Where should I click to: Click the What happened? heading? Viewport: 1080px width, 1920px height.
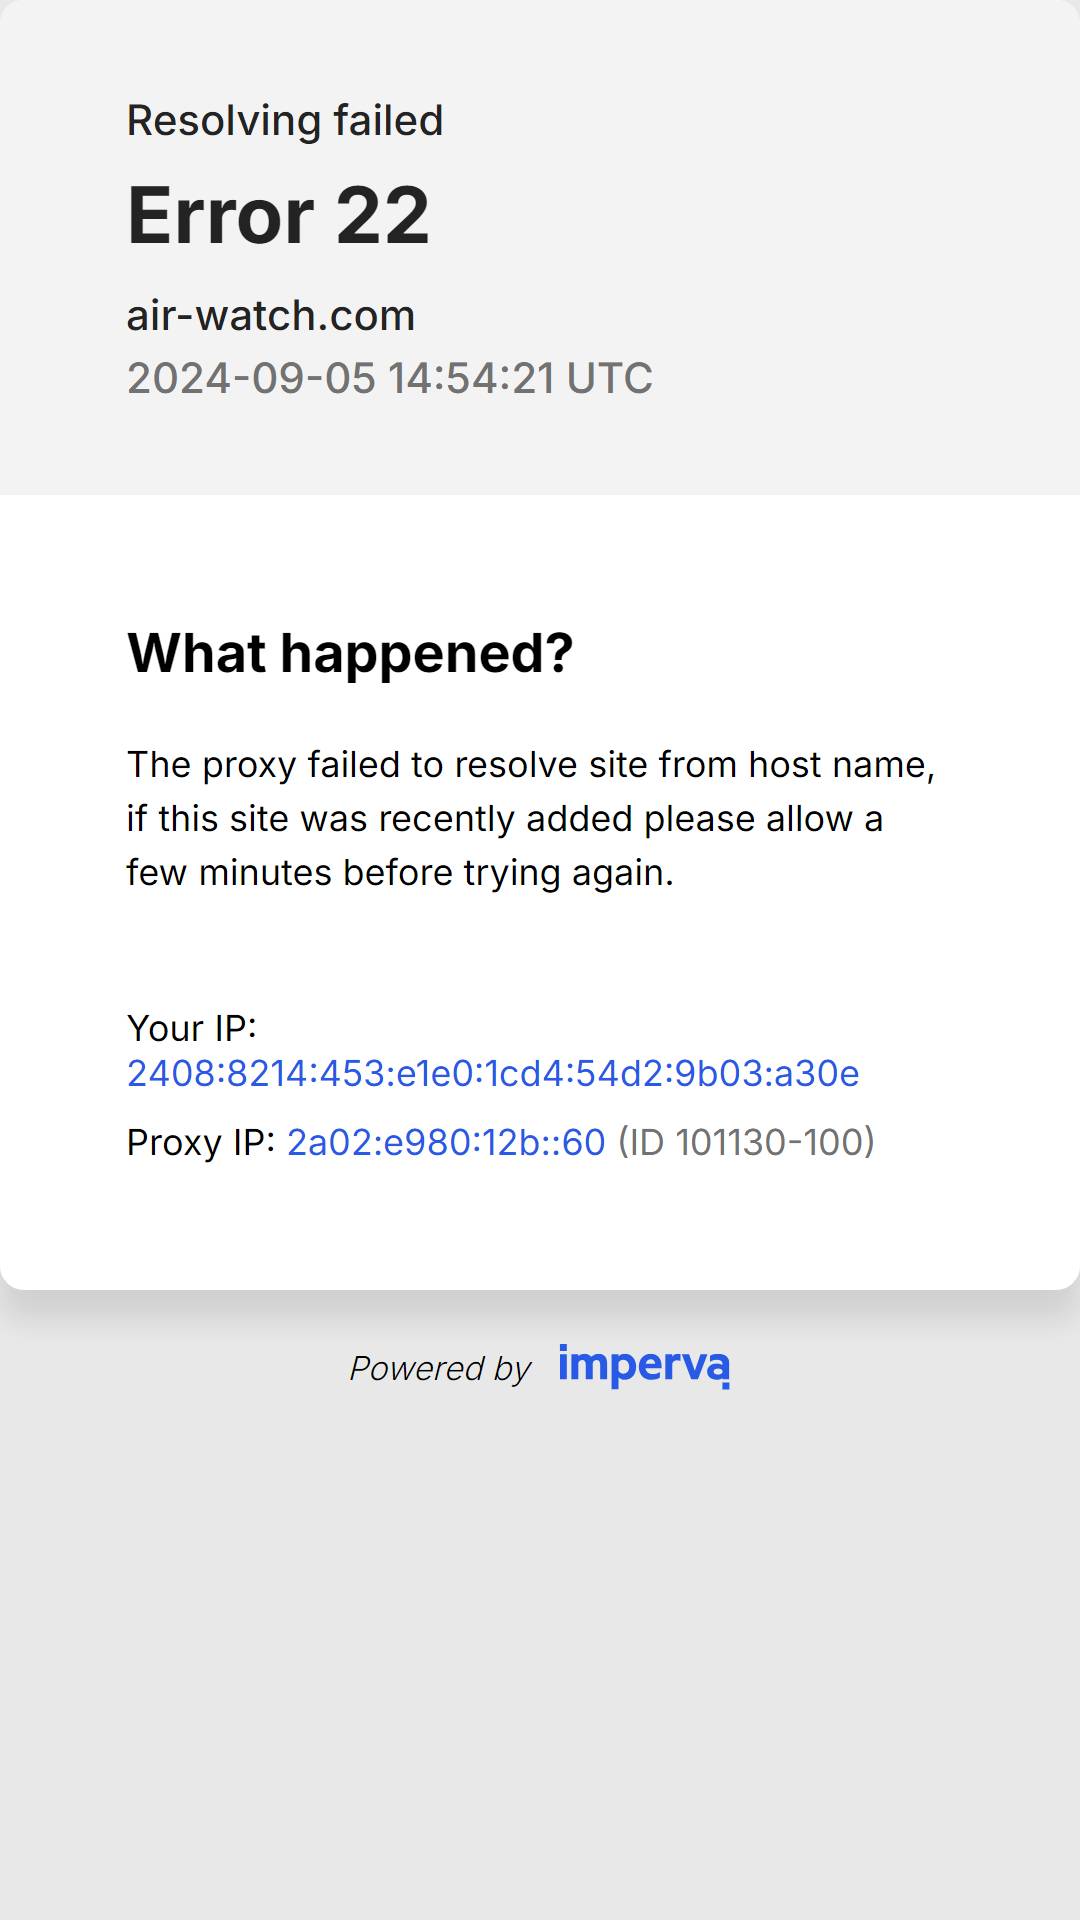(350, 654)
